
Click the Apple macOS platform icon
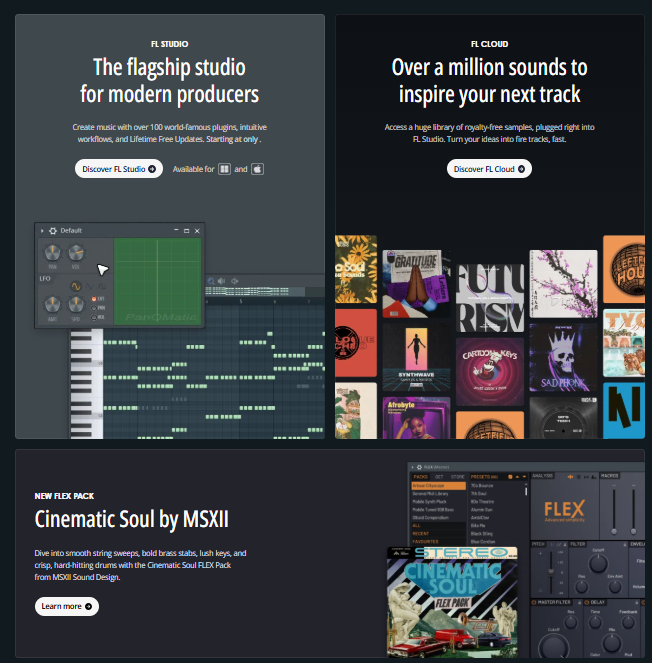pos(258,169)
